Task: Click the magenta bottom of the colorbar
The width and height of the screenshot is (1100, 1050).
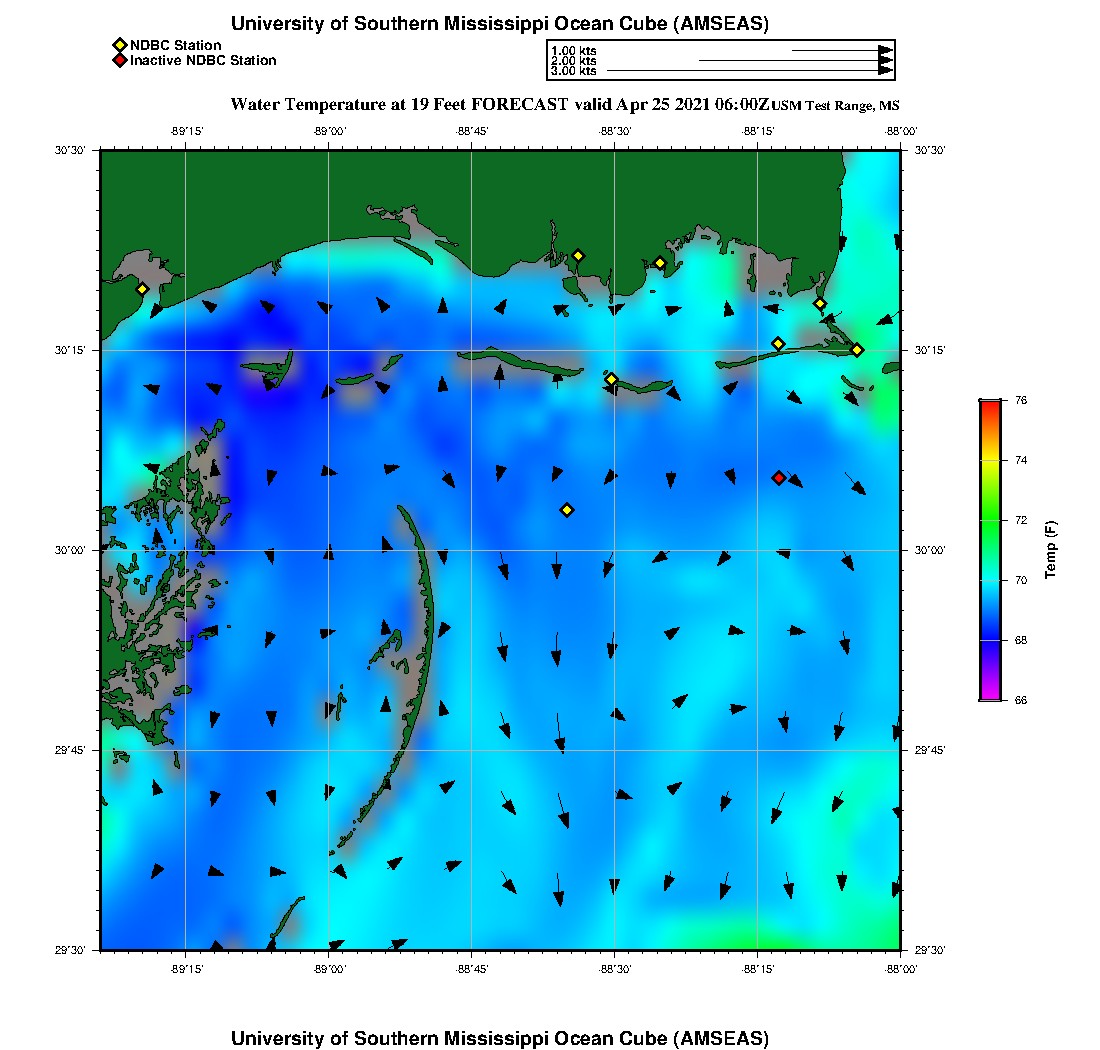Action: pos(989,697)
